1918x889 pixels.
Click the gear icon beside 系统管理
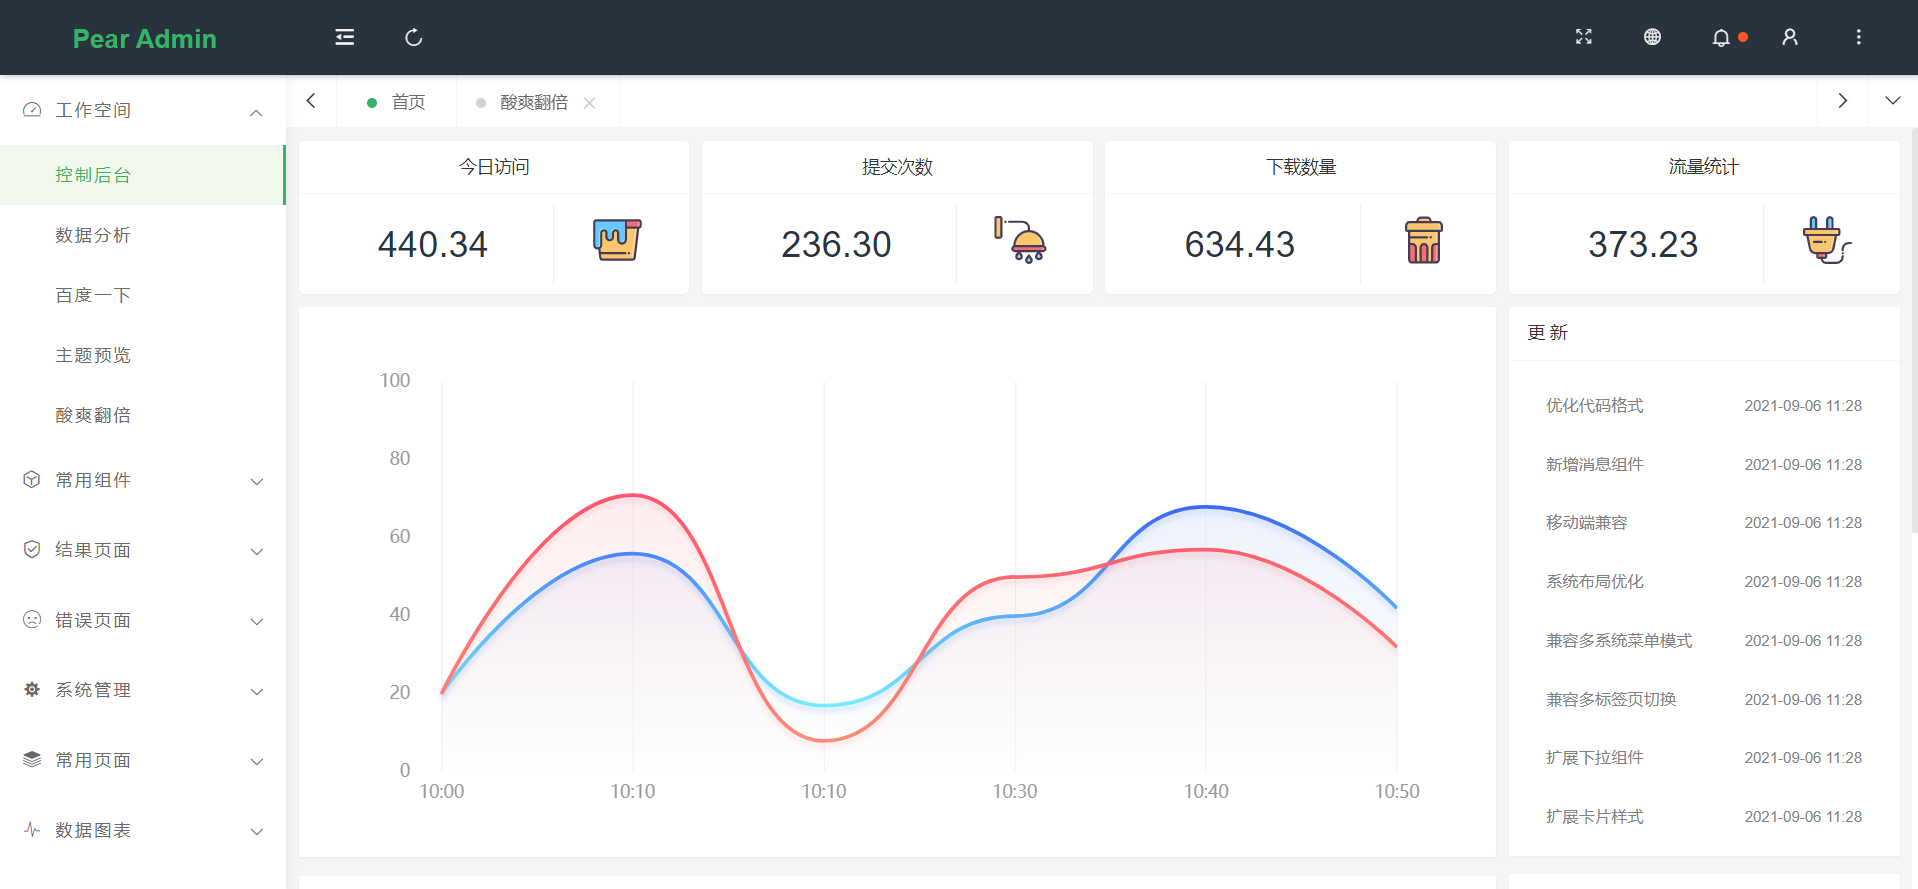click(x=32, y=689)
